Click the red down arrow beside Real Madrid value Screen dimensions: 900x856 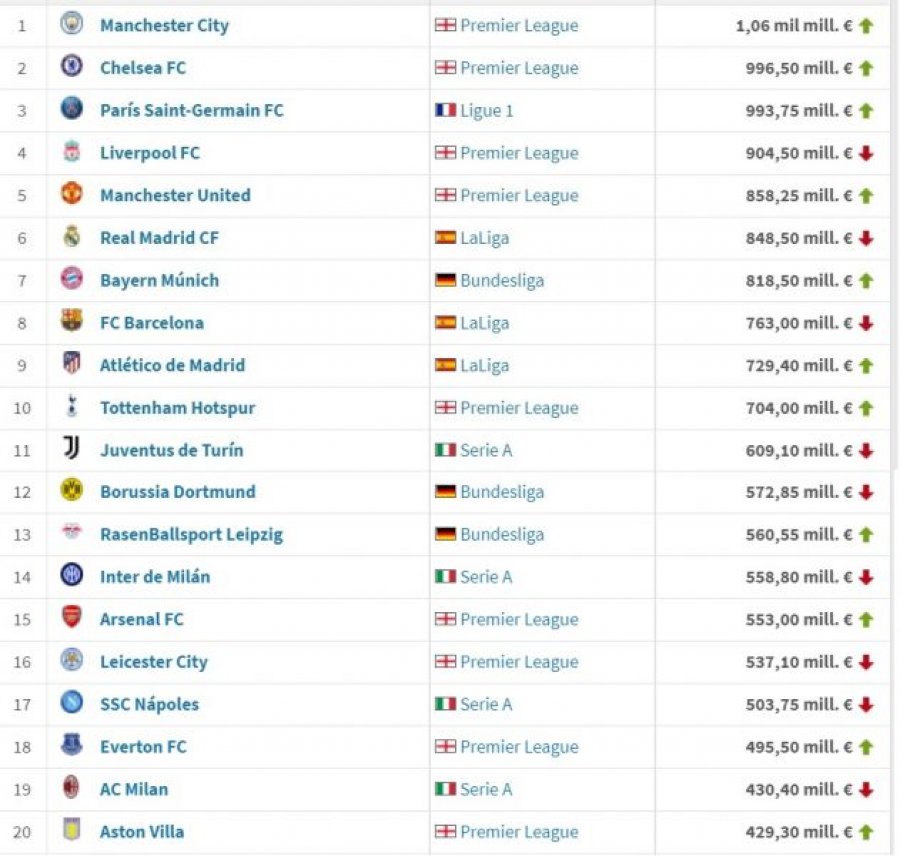point(866,238)
